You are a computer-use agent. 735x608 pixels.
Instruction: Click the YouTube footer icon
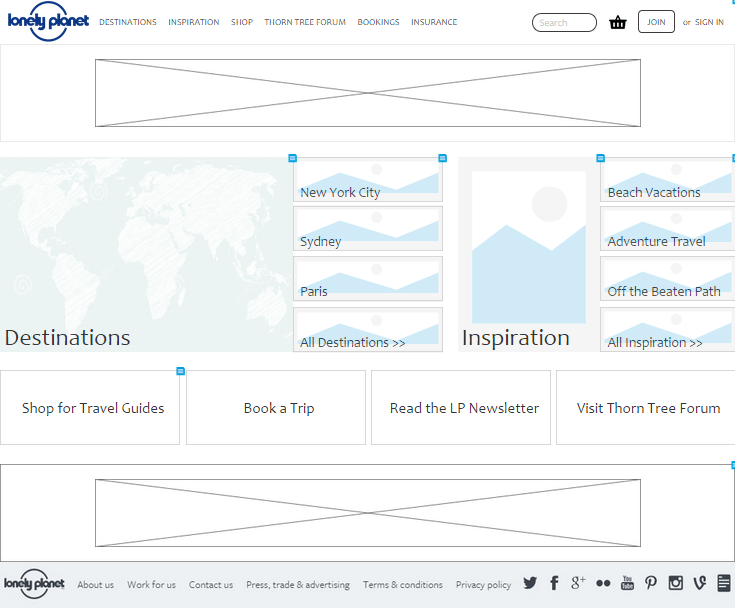tap(627, 583)
